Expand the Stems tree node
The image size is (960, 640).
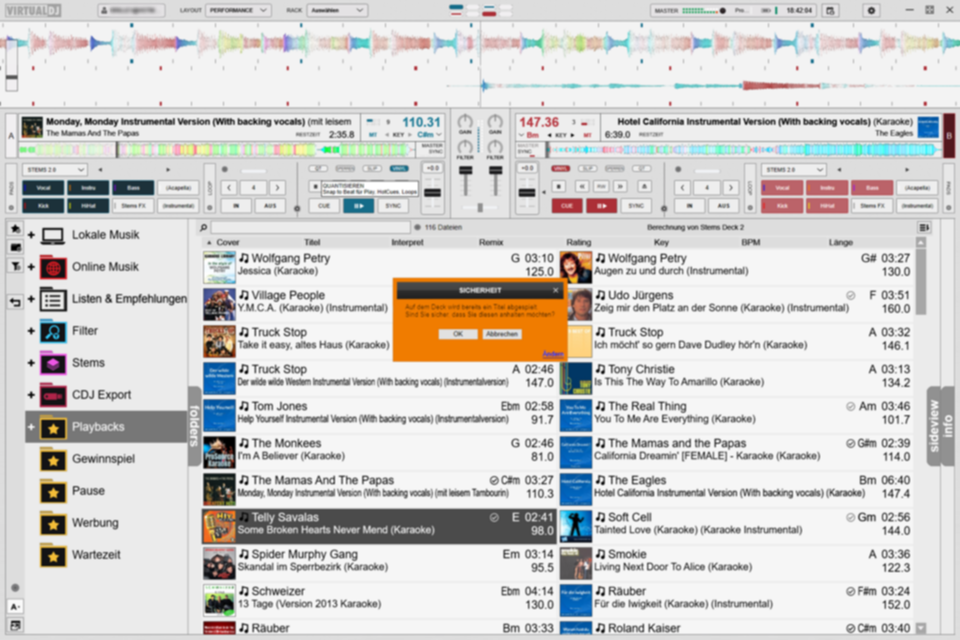[31, 363]
